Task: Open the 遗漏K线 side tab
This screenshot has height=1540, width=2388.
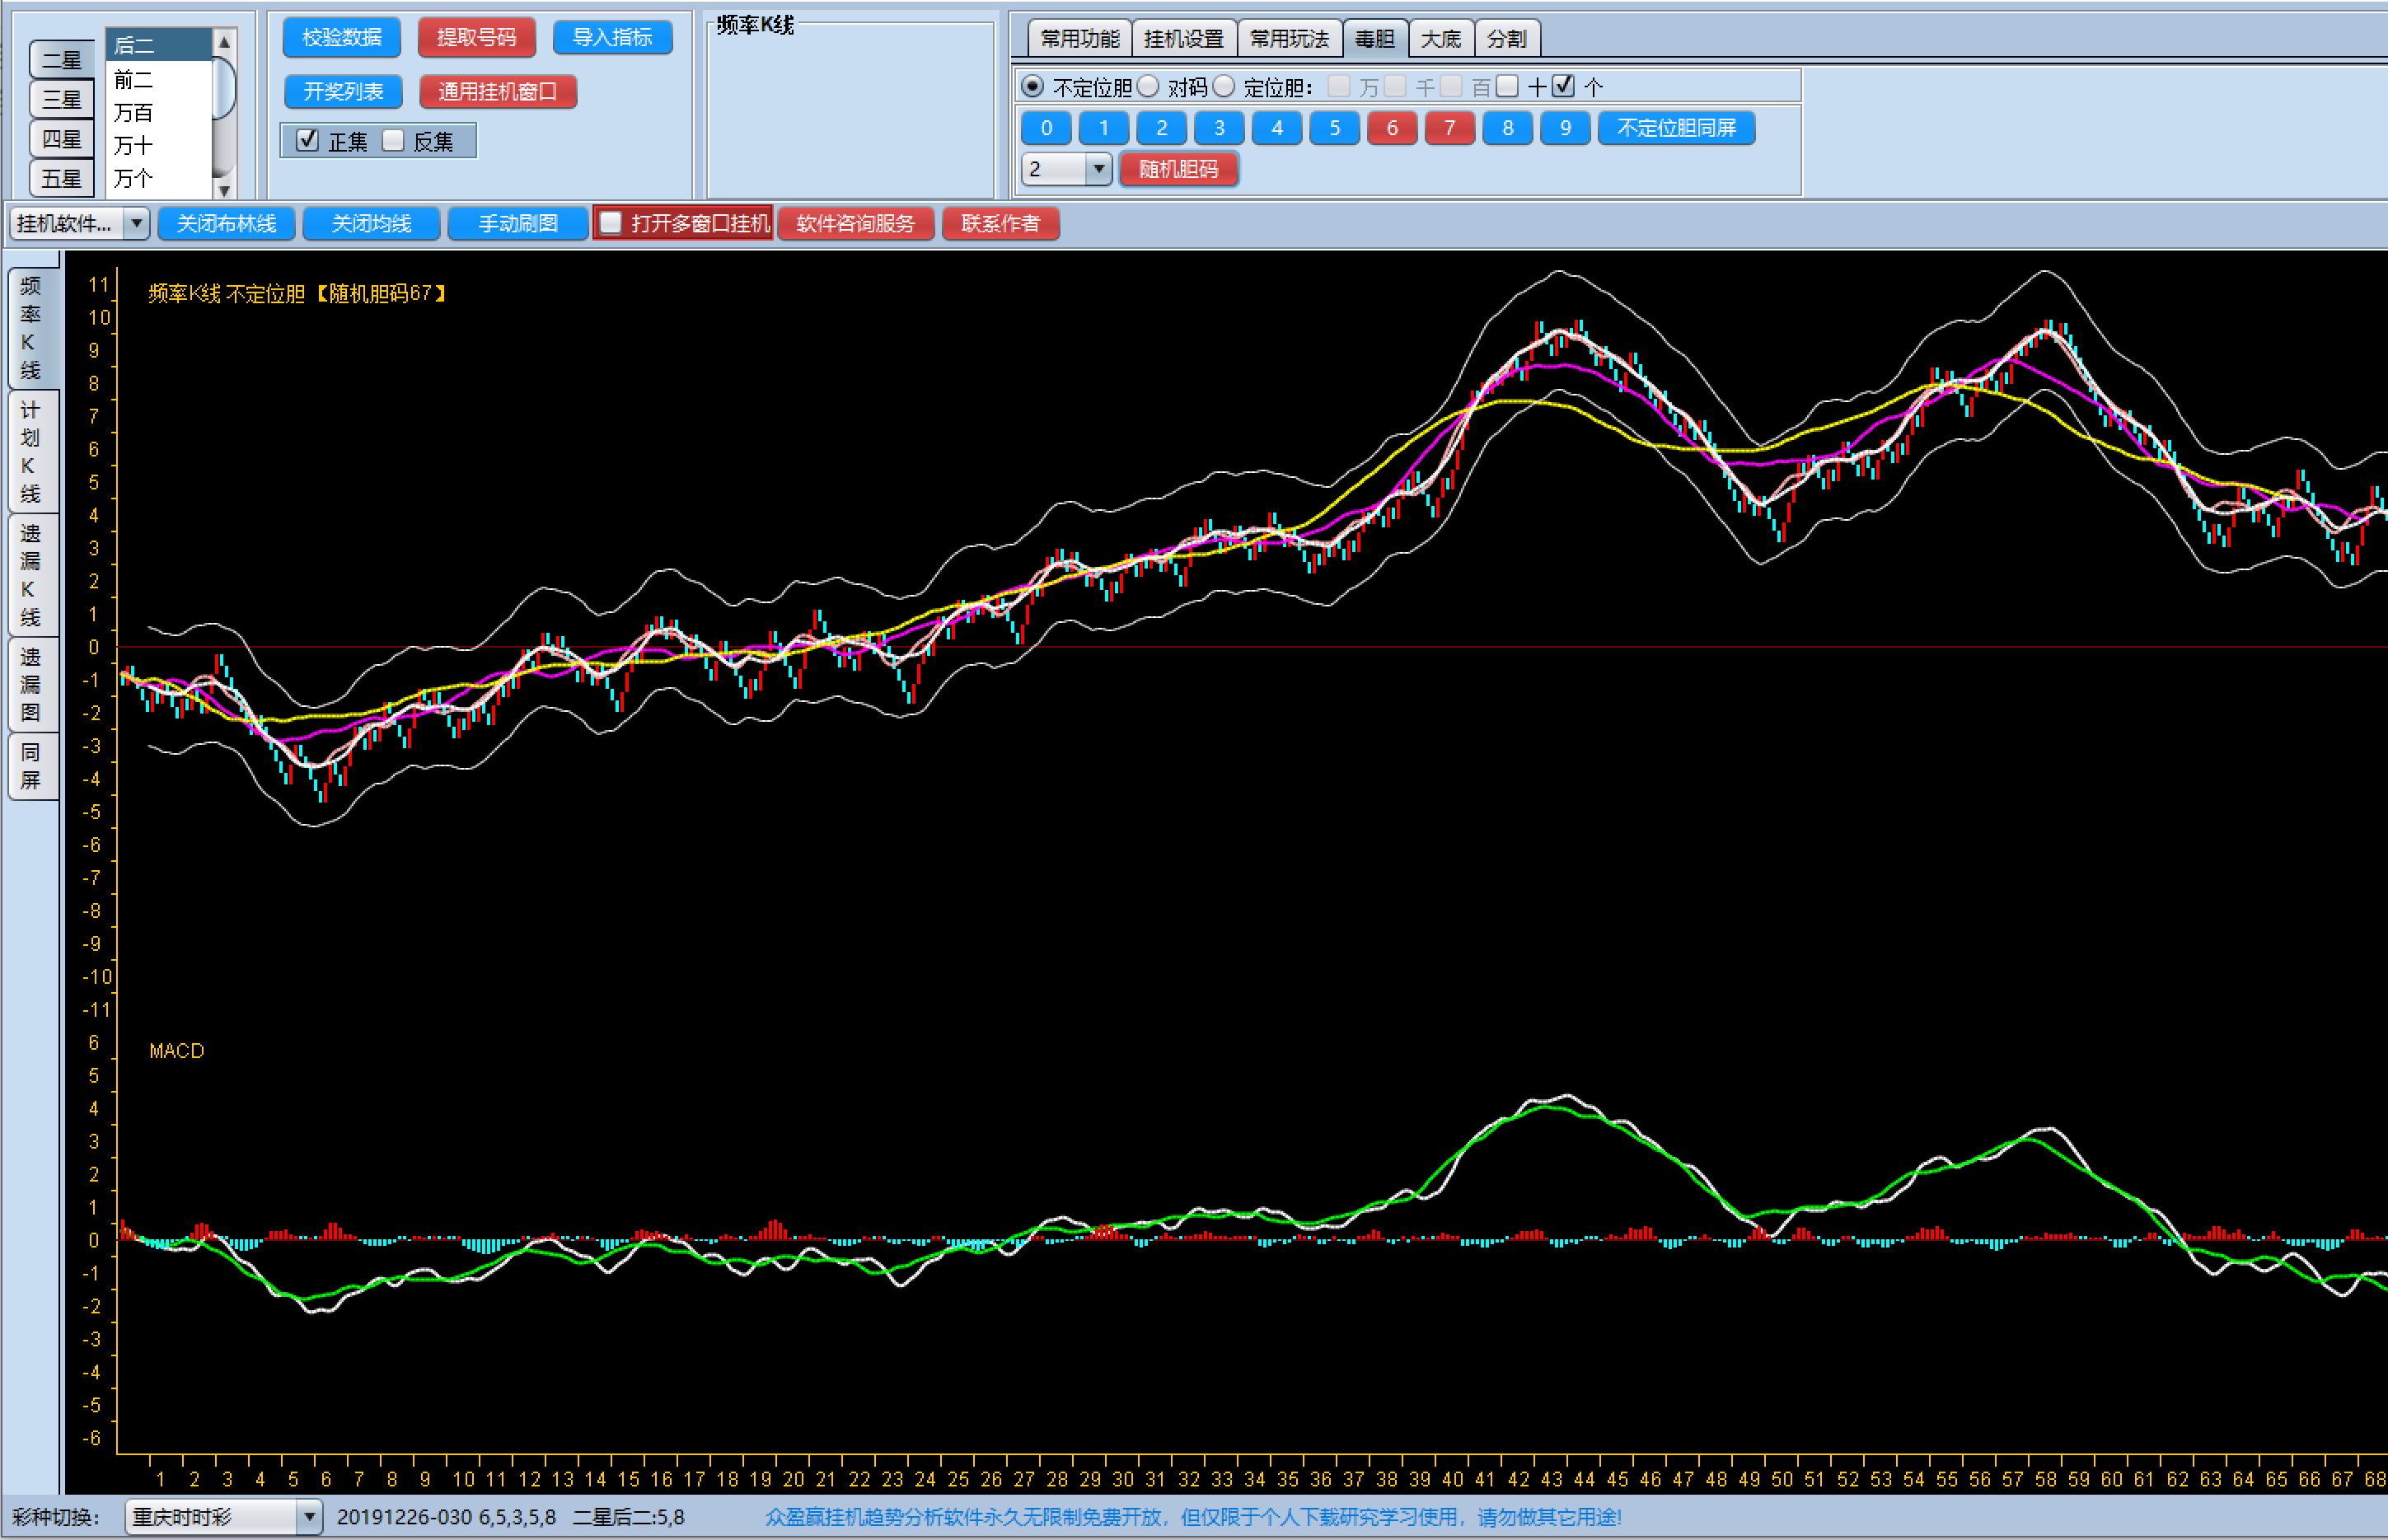Action: (x=31, y=575)
